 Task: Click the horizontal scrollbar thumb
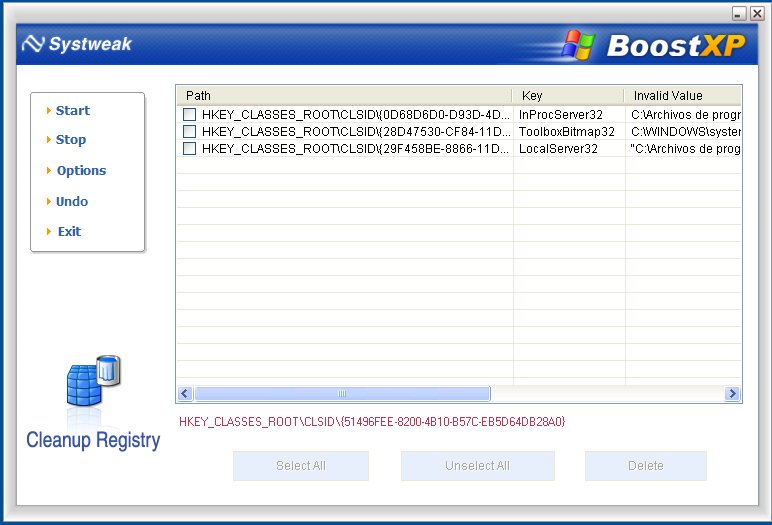tap(342, 394)
